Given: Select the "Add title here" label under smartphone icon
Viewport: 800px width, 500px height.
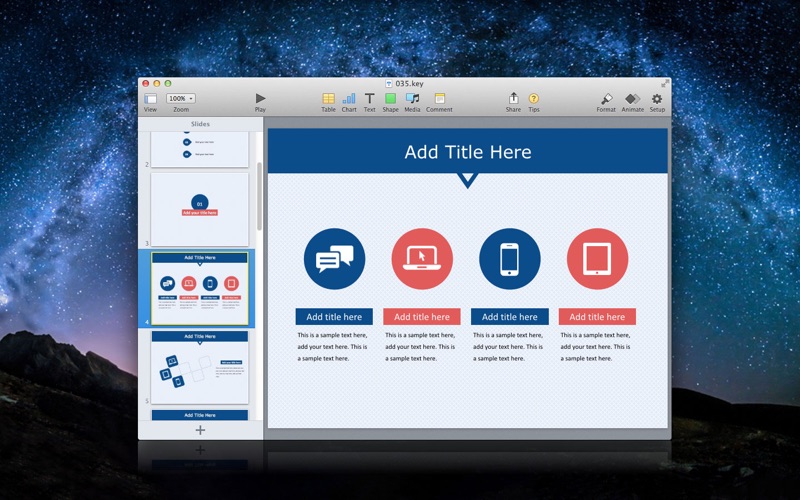Looking at the screenshot, I should [510, 317].
